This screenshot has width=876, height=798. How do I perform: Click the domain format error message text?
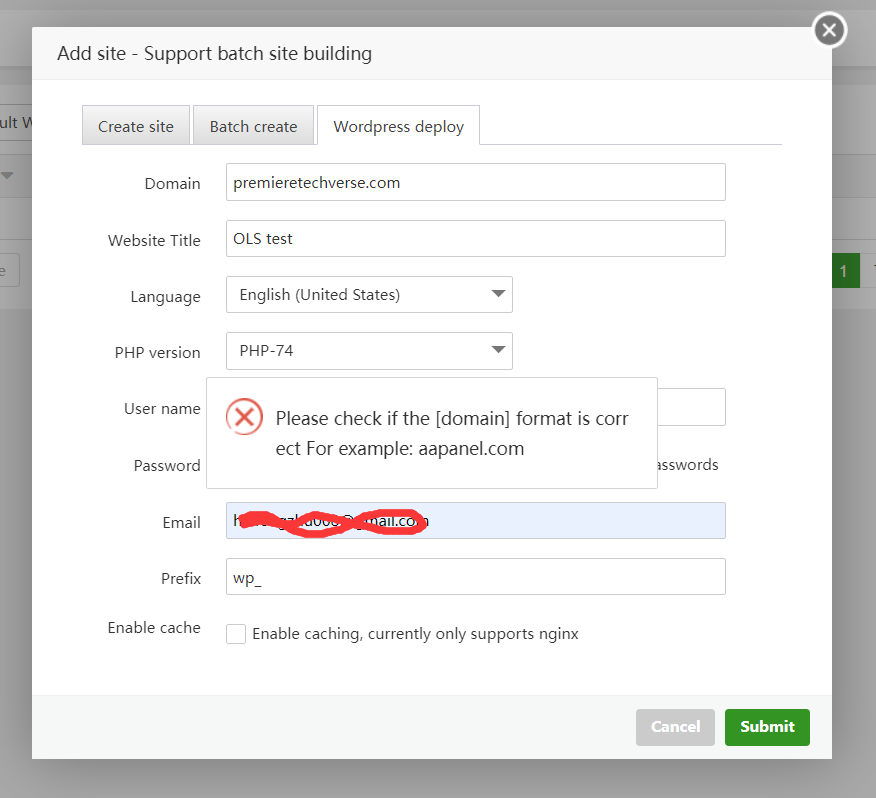coord(452,433)
